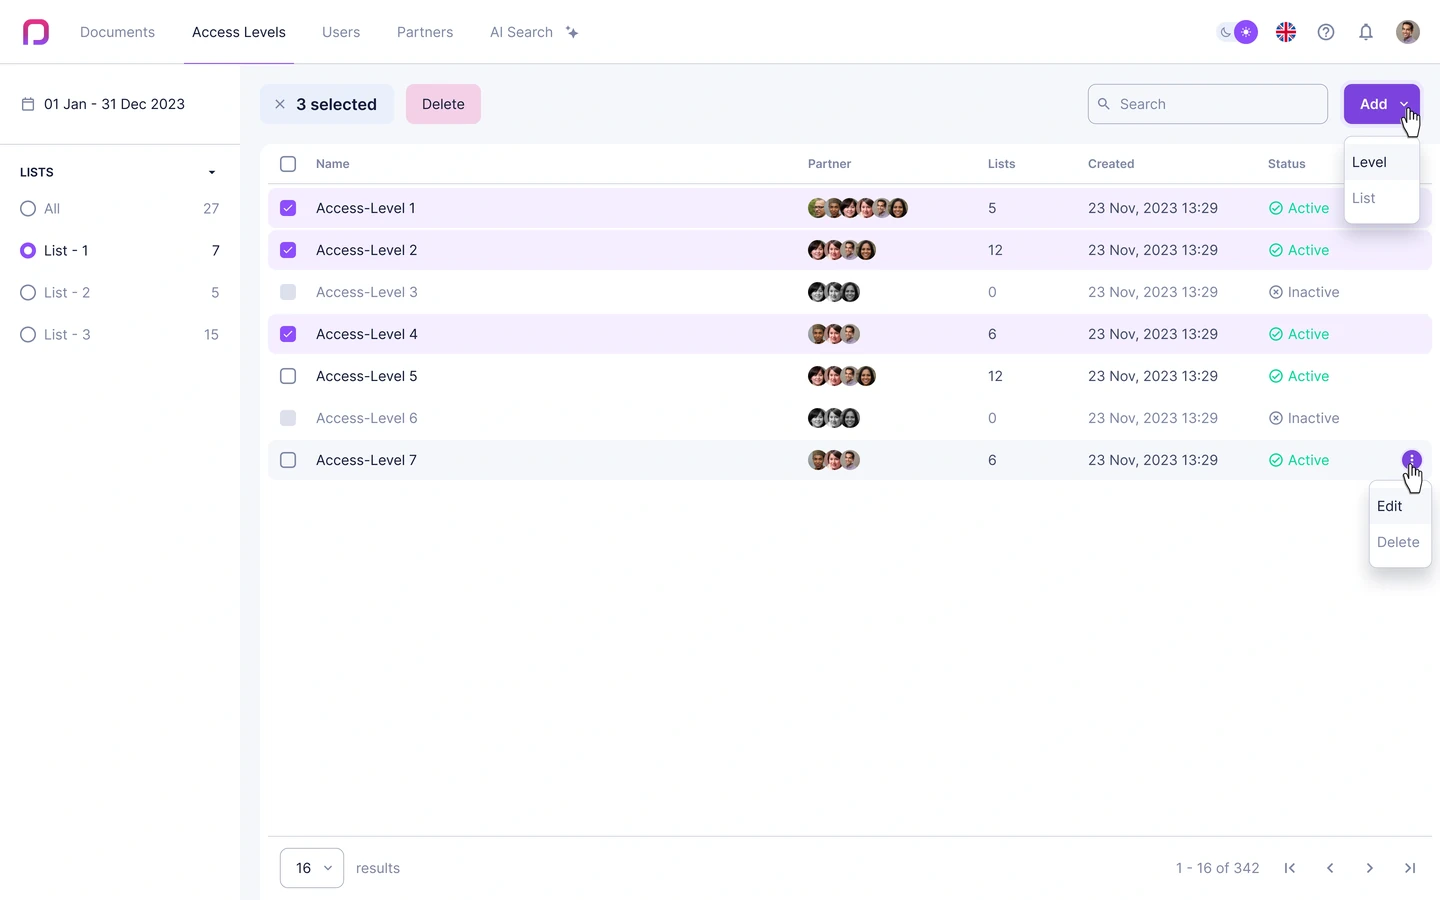This screenshot has height=900, width=1440.
Task: Sort by the Created column header
Action: pos(1111,164)
